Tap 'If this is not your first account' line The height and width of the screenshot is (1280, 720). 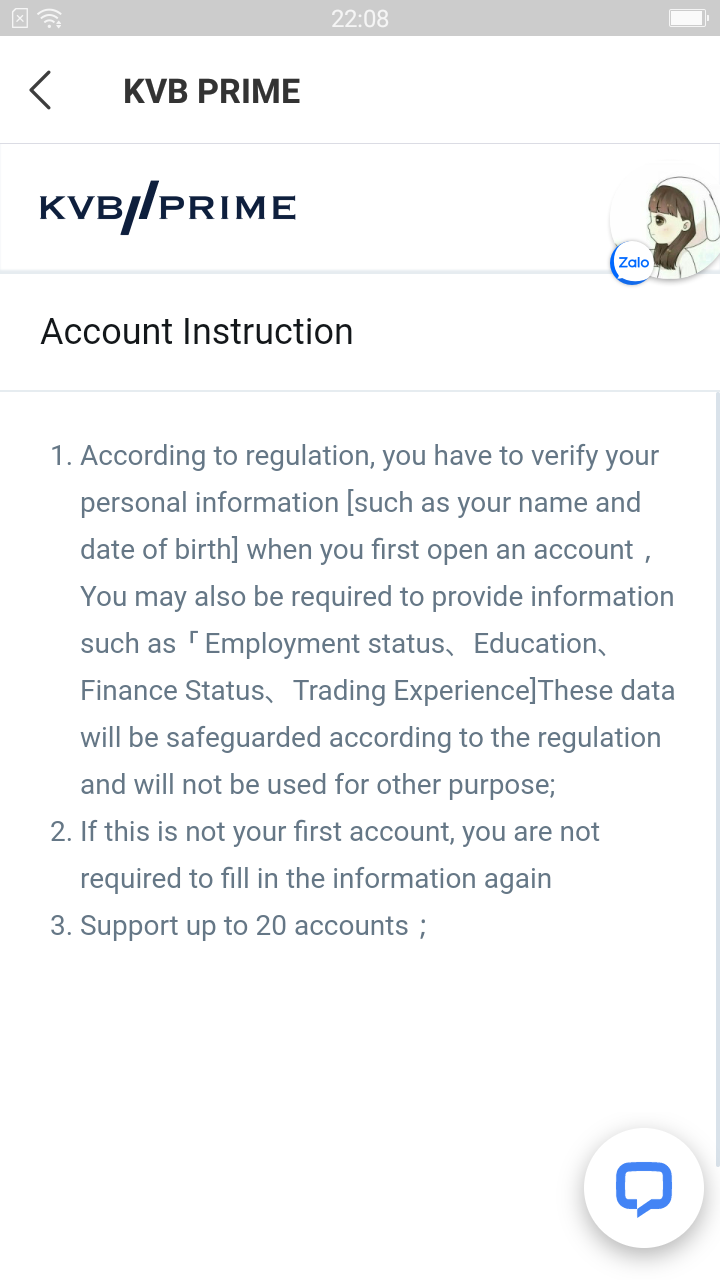pyautogui.click(x=340, y=831)
